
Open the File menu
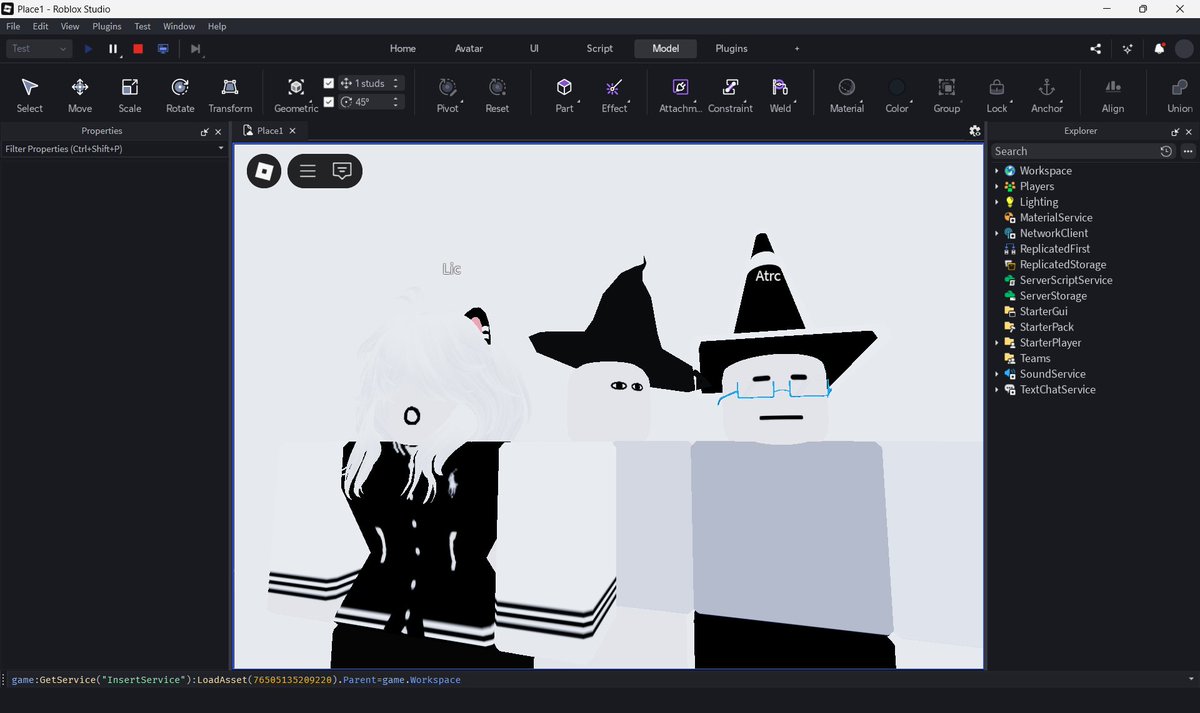[x=13, y=26]
